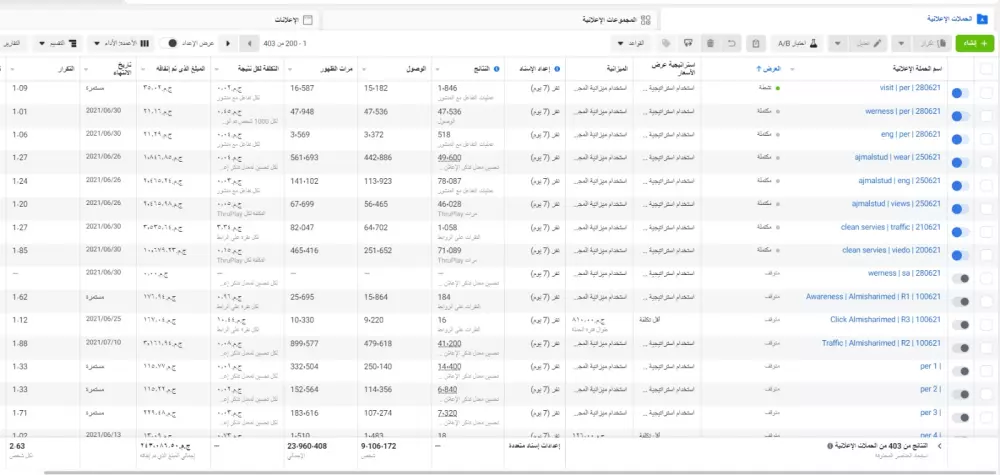This screenshot has height=475, width=1000.
Task: Open the dropdown arrow next to Edit
Action: (x=837, y=43)
